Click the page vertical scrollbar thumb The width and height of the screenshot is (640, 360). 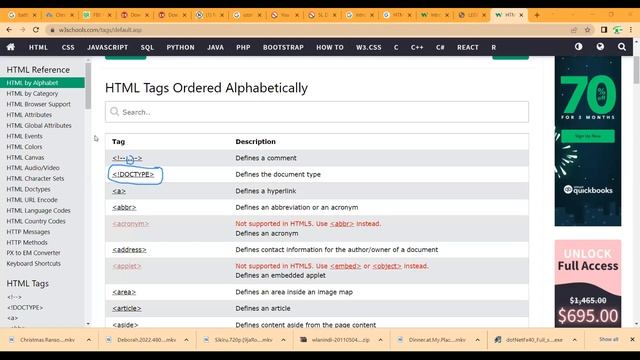click(x=636, y=70)
